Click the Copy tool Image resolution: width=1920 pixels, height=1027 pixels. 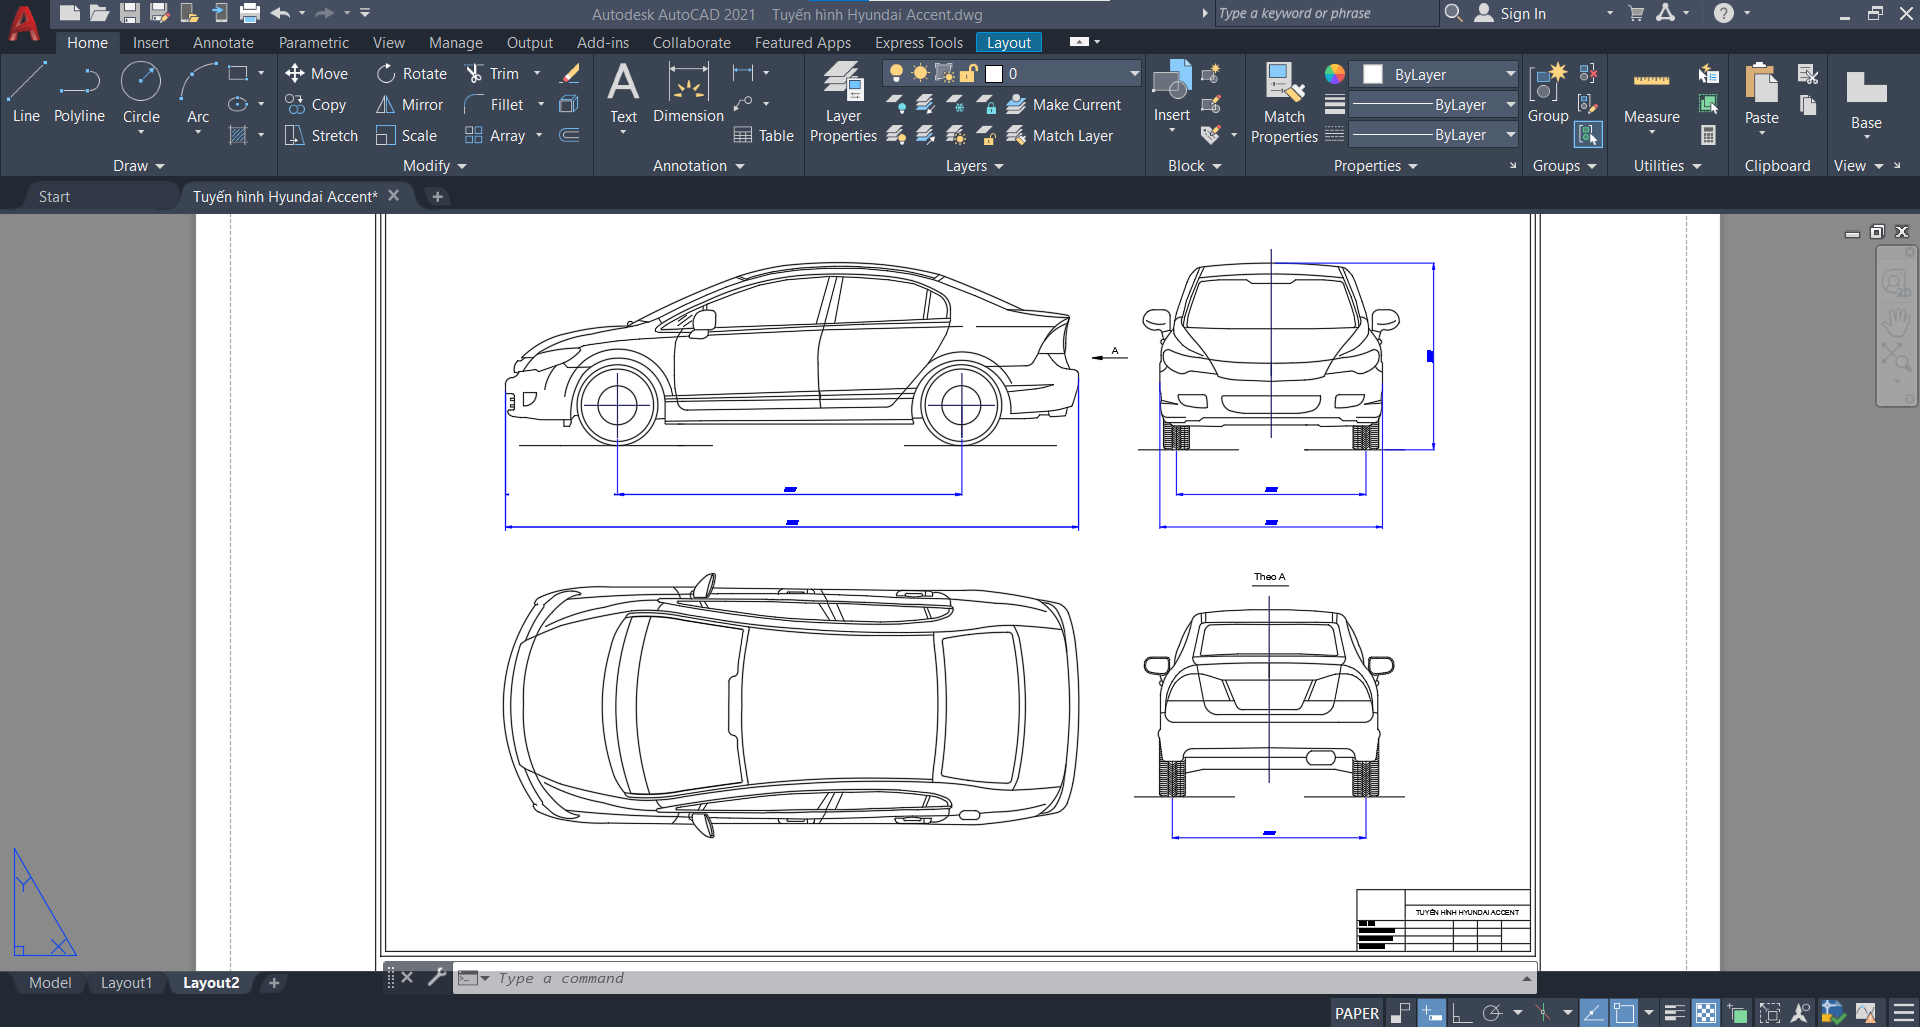click(316, 105)
